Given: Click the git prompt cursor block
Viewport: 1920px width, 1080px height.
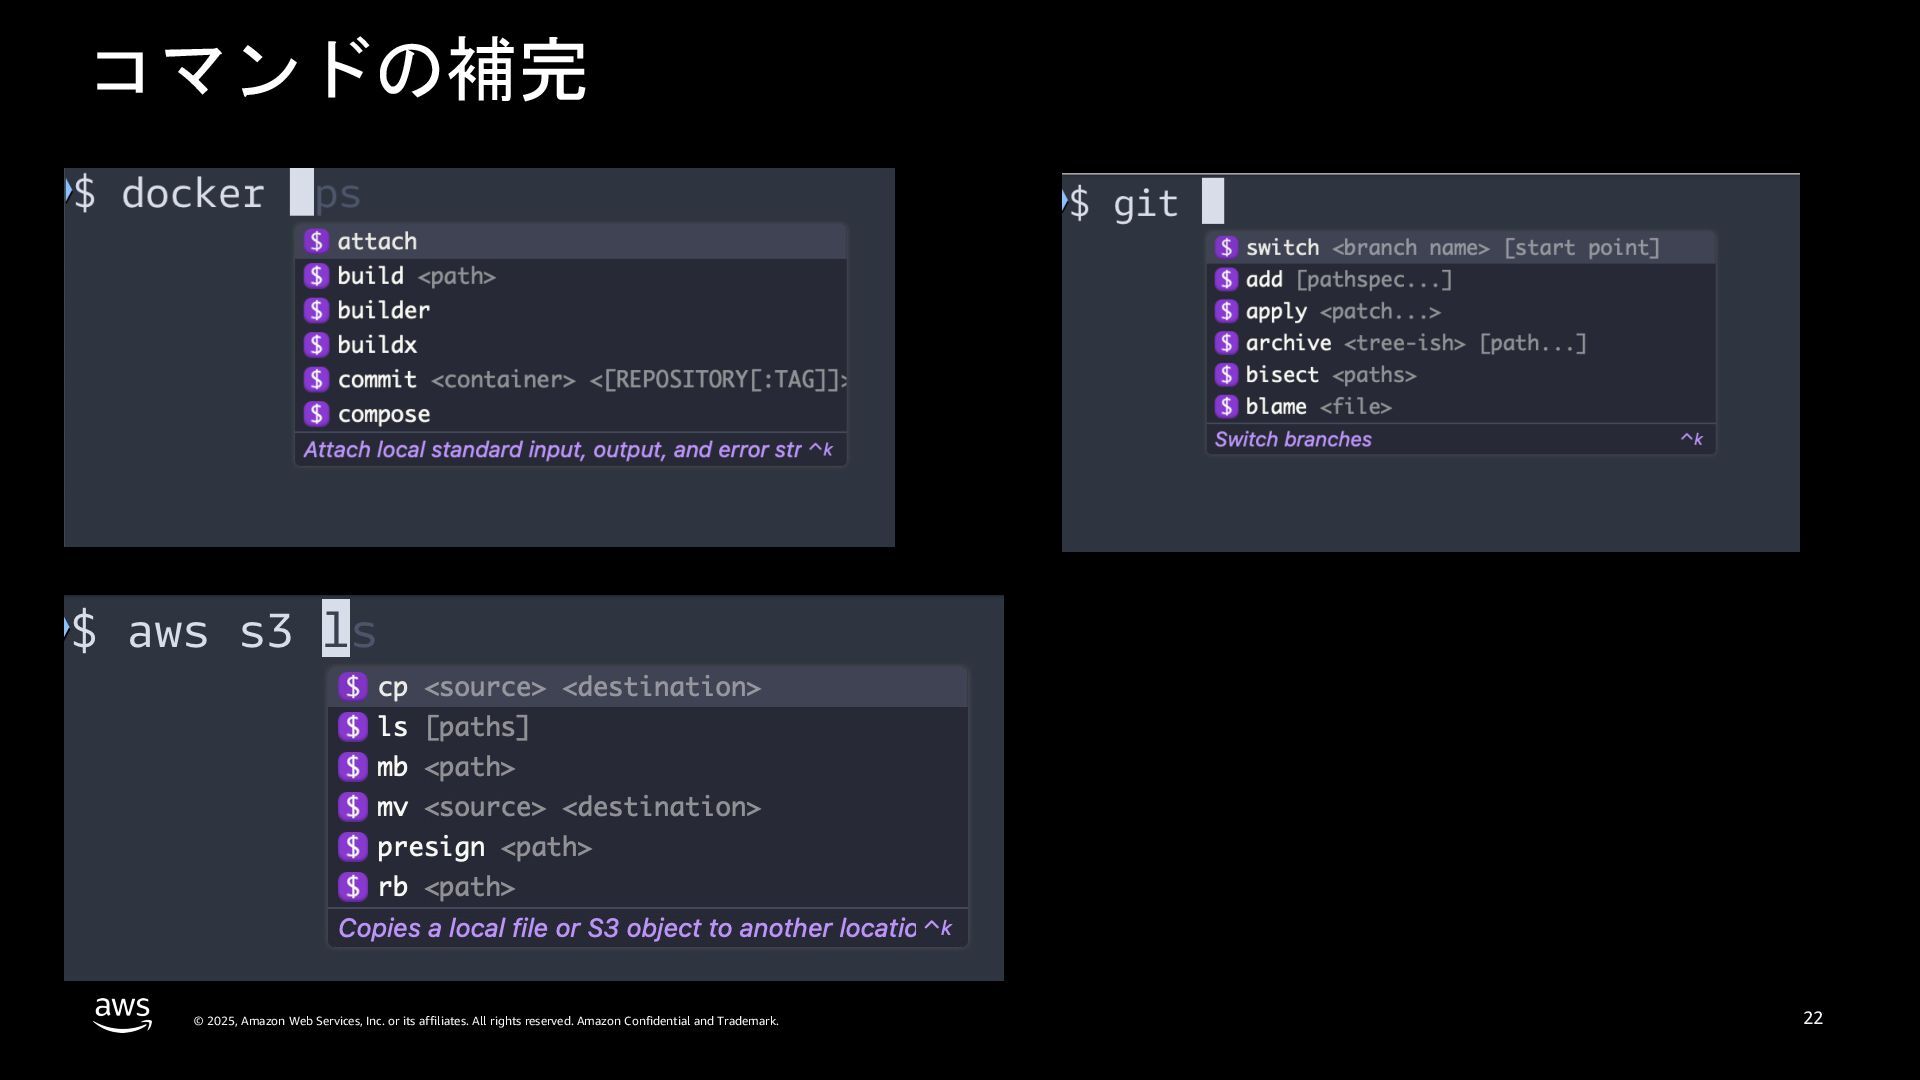Looking at the screenshot, I should [x=1212, y=201].
